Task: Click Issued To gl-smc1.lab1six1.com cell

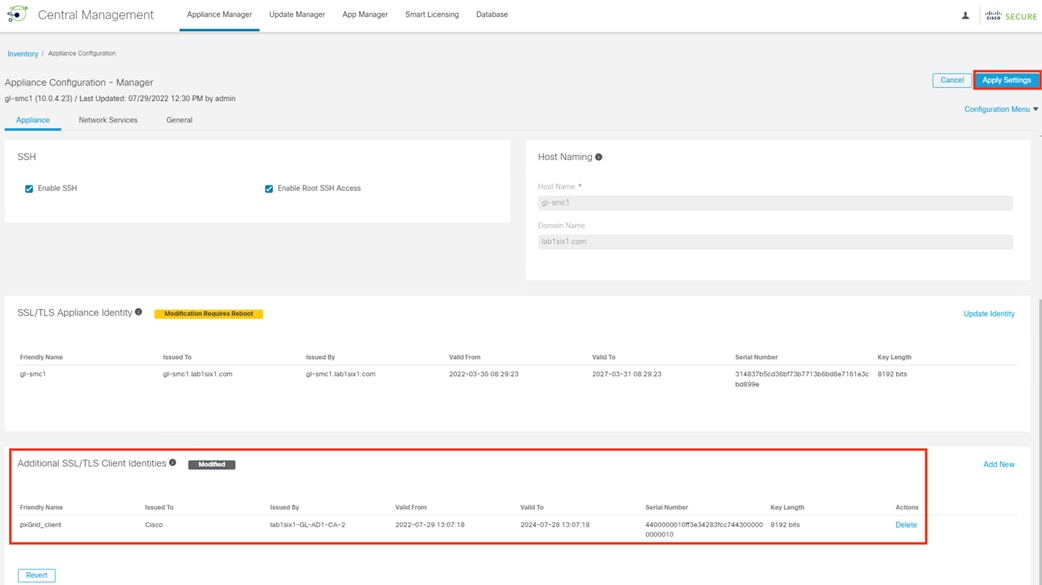Action: pos(197,374)
